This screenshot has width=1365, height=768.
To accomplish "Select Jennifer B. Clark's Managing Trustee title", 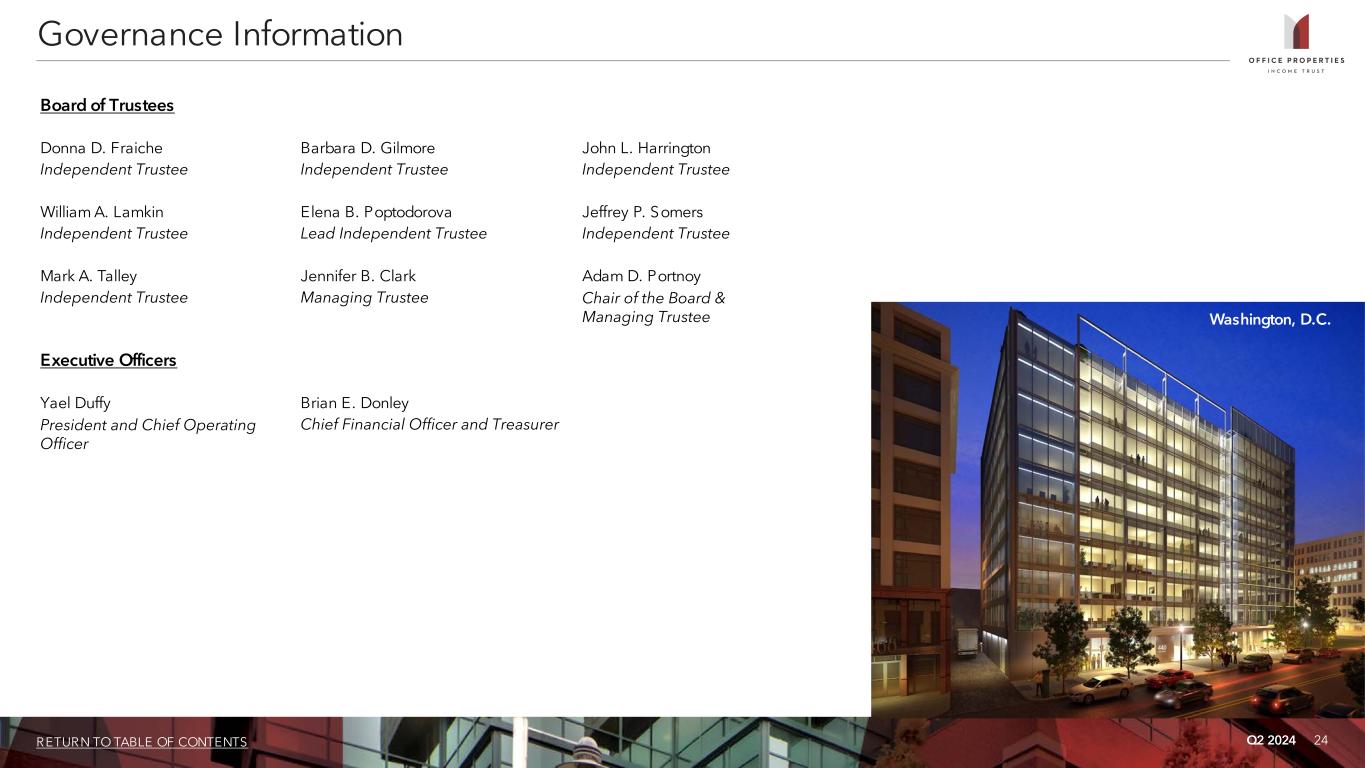I will pos(364,297).
